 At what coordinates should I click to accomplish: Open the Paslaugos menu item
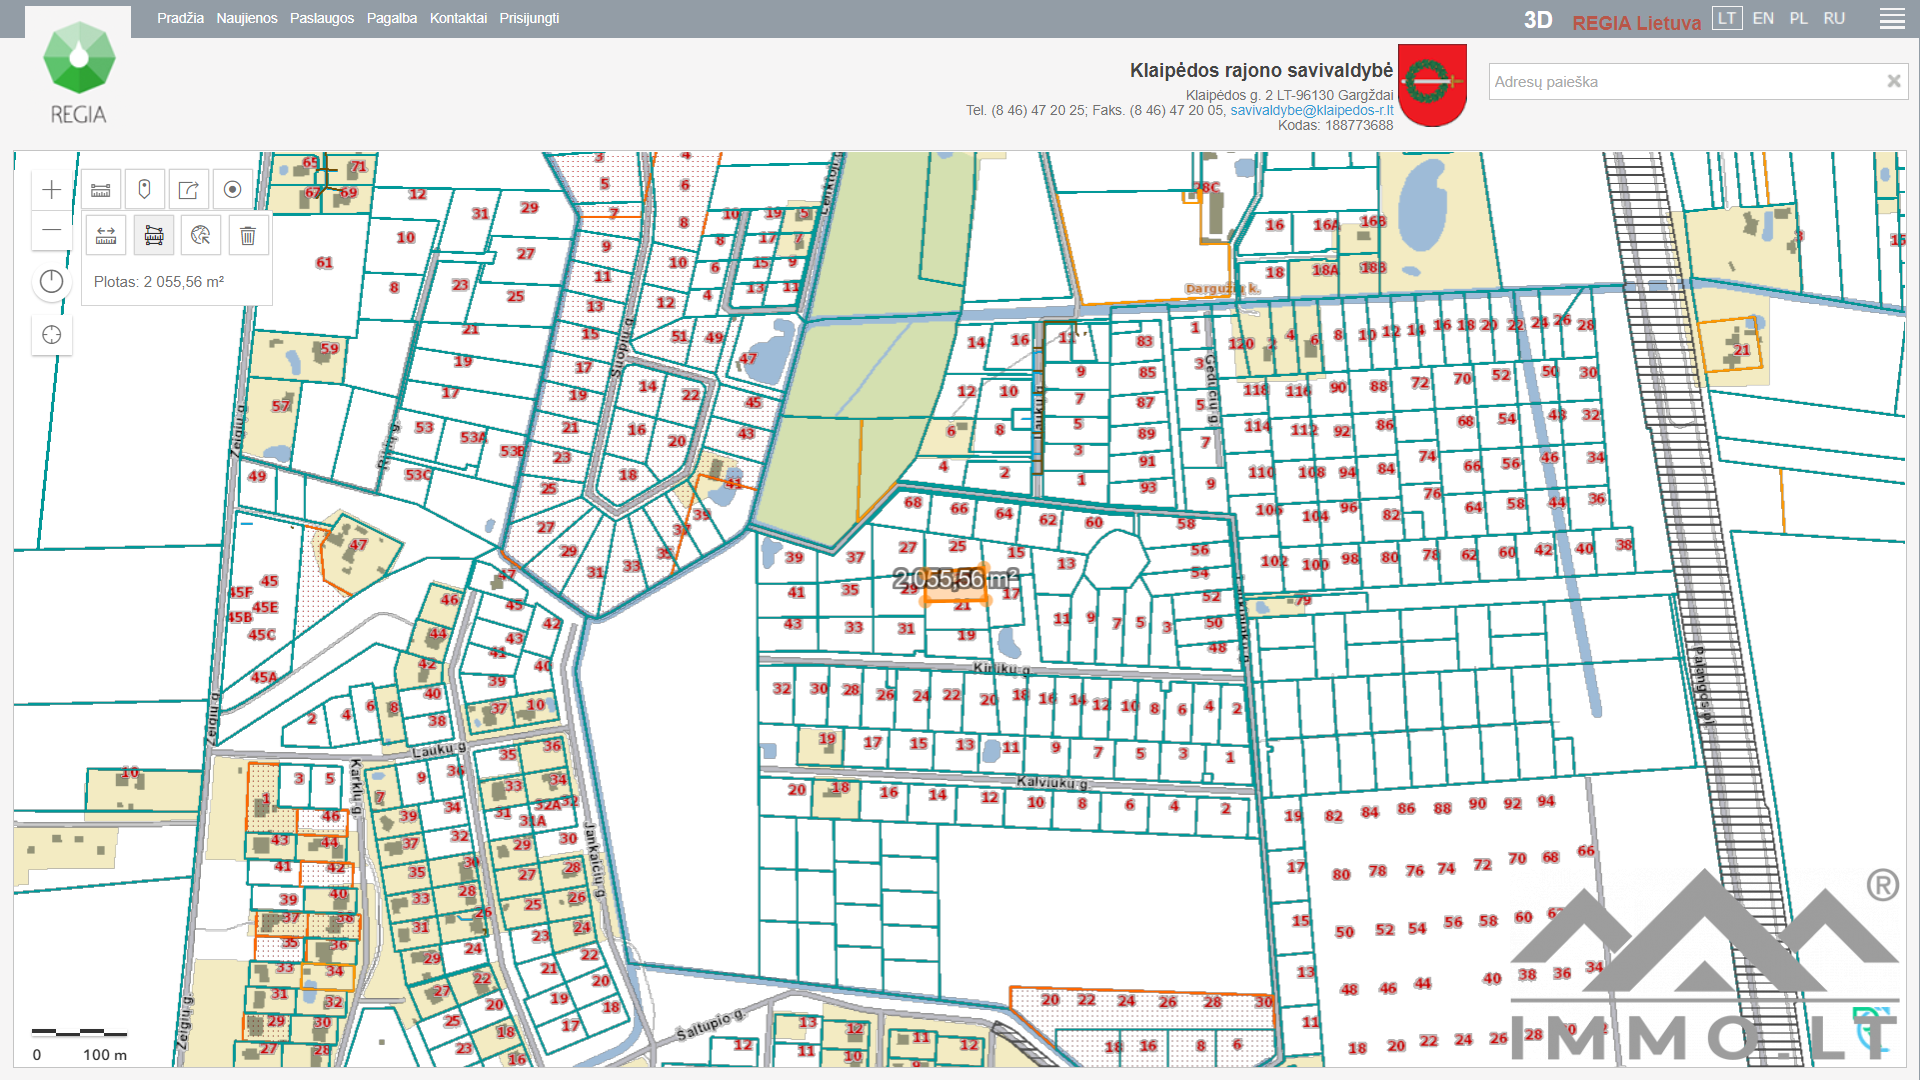coord(322,18)
